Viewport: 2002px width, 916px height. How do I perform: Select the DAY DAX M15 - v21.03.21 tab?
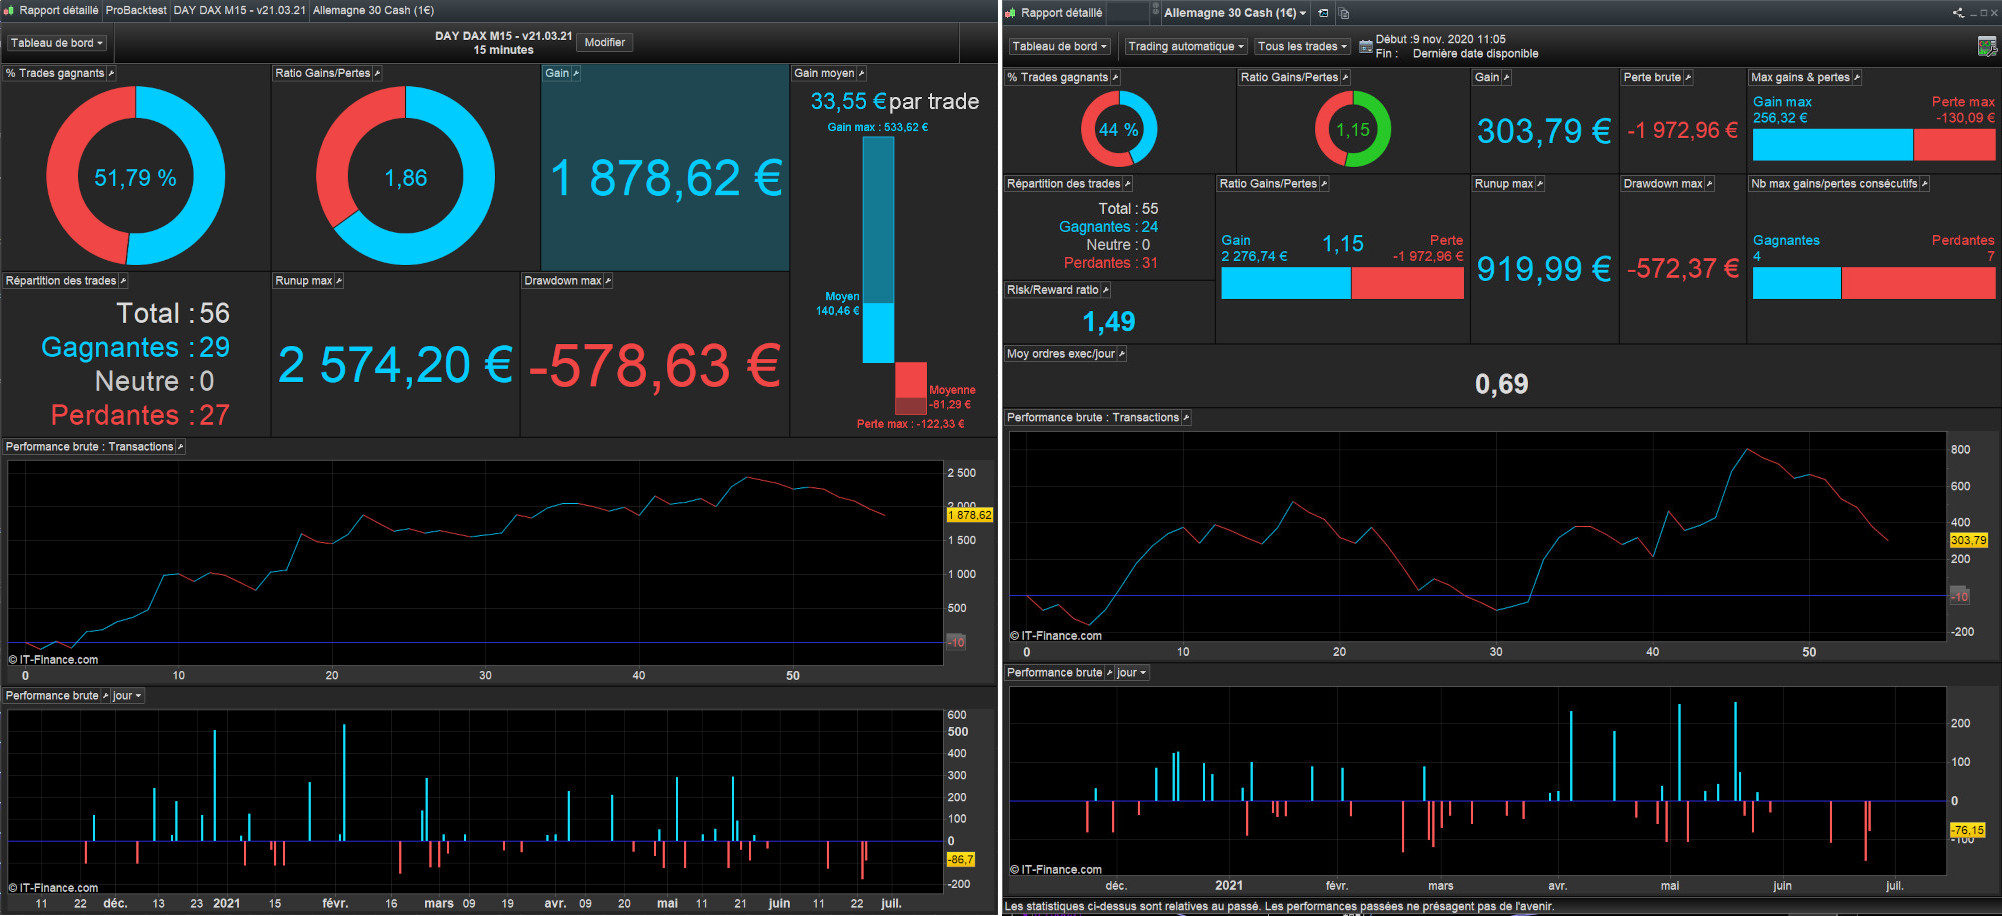tap(239, 10)
